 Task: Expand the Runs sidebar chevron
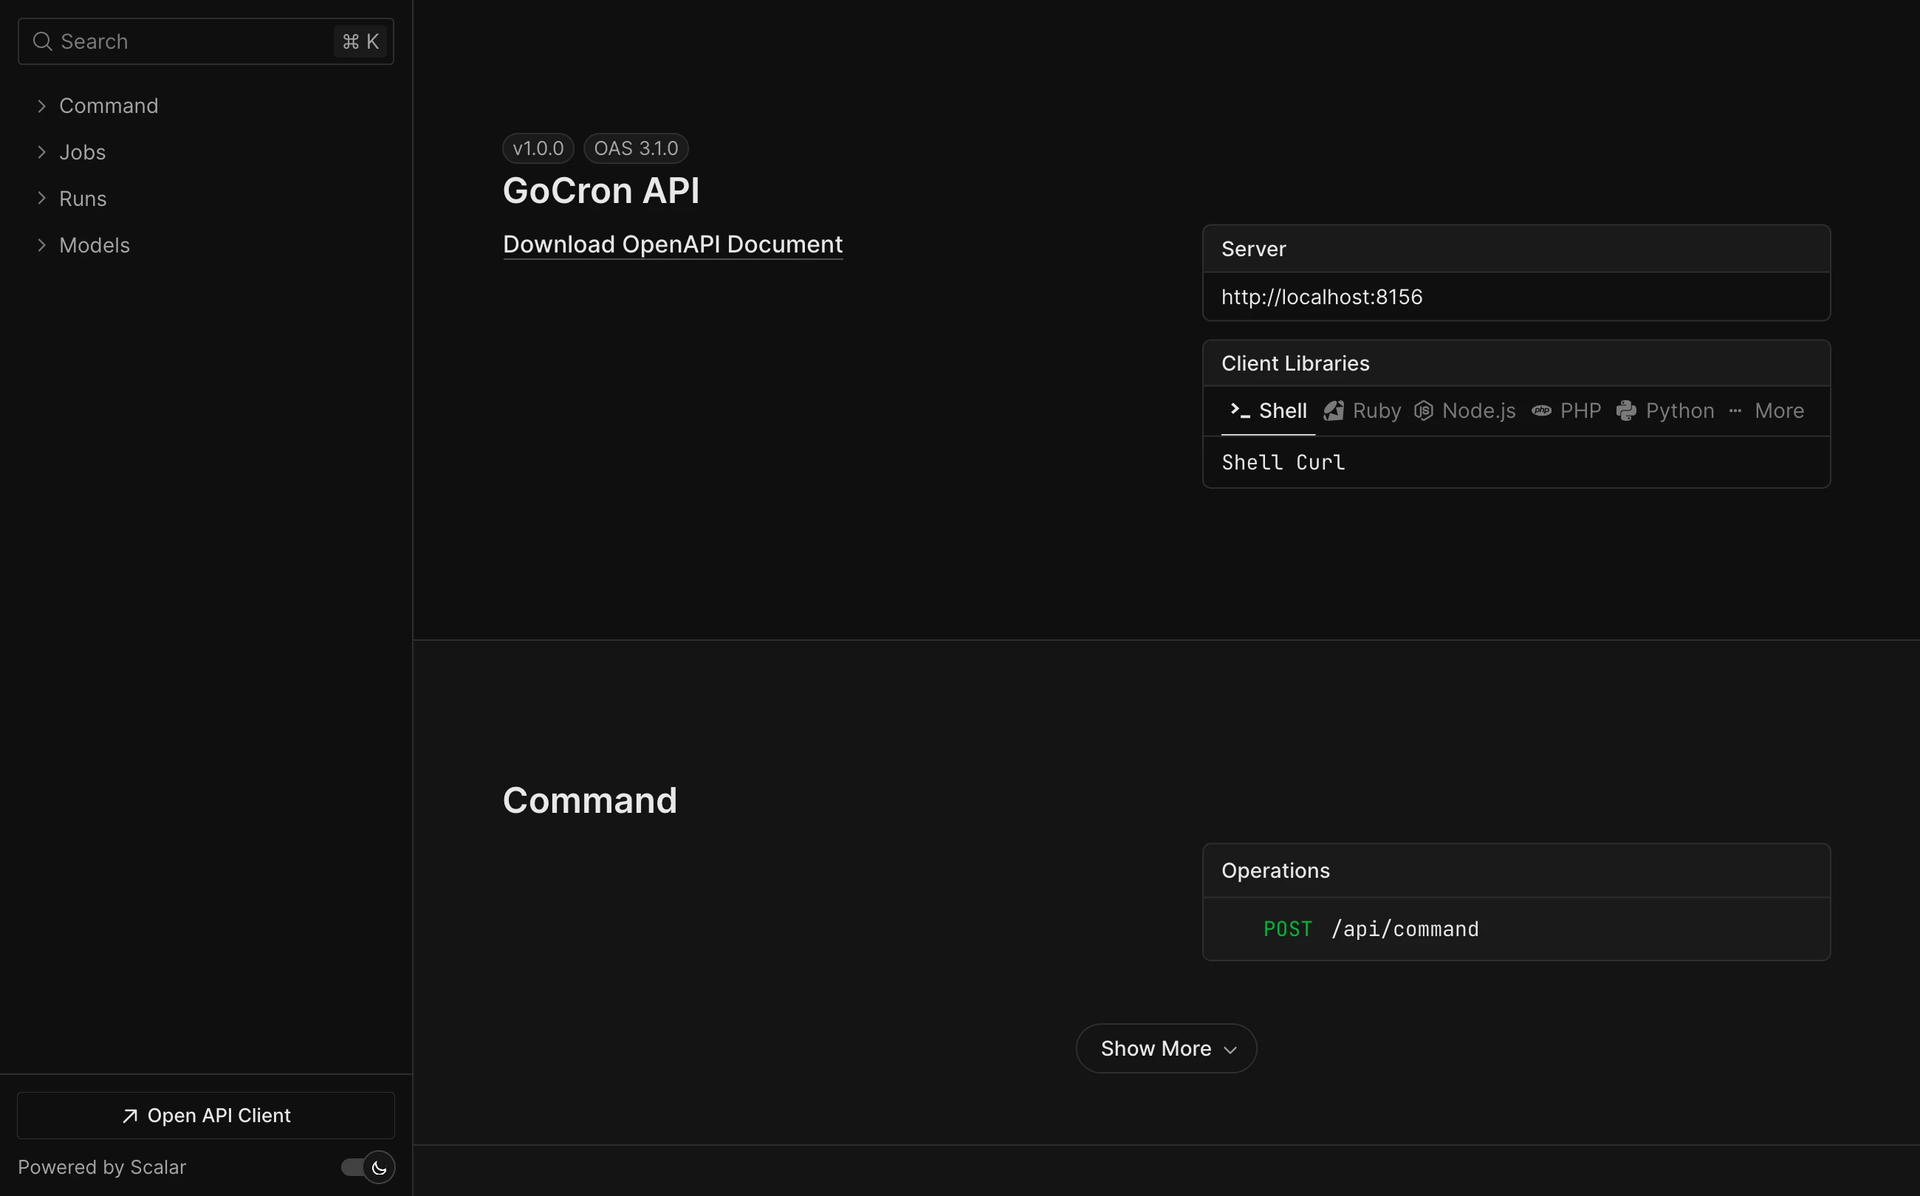[42, 198]
